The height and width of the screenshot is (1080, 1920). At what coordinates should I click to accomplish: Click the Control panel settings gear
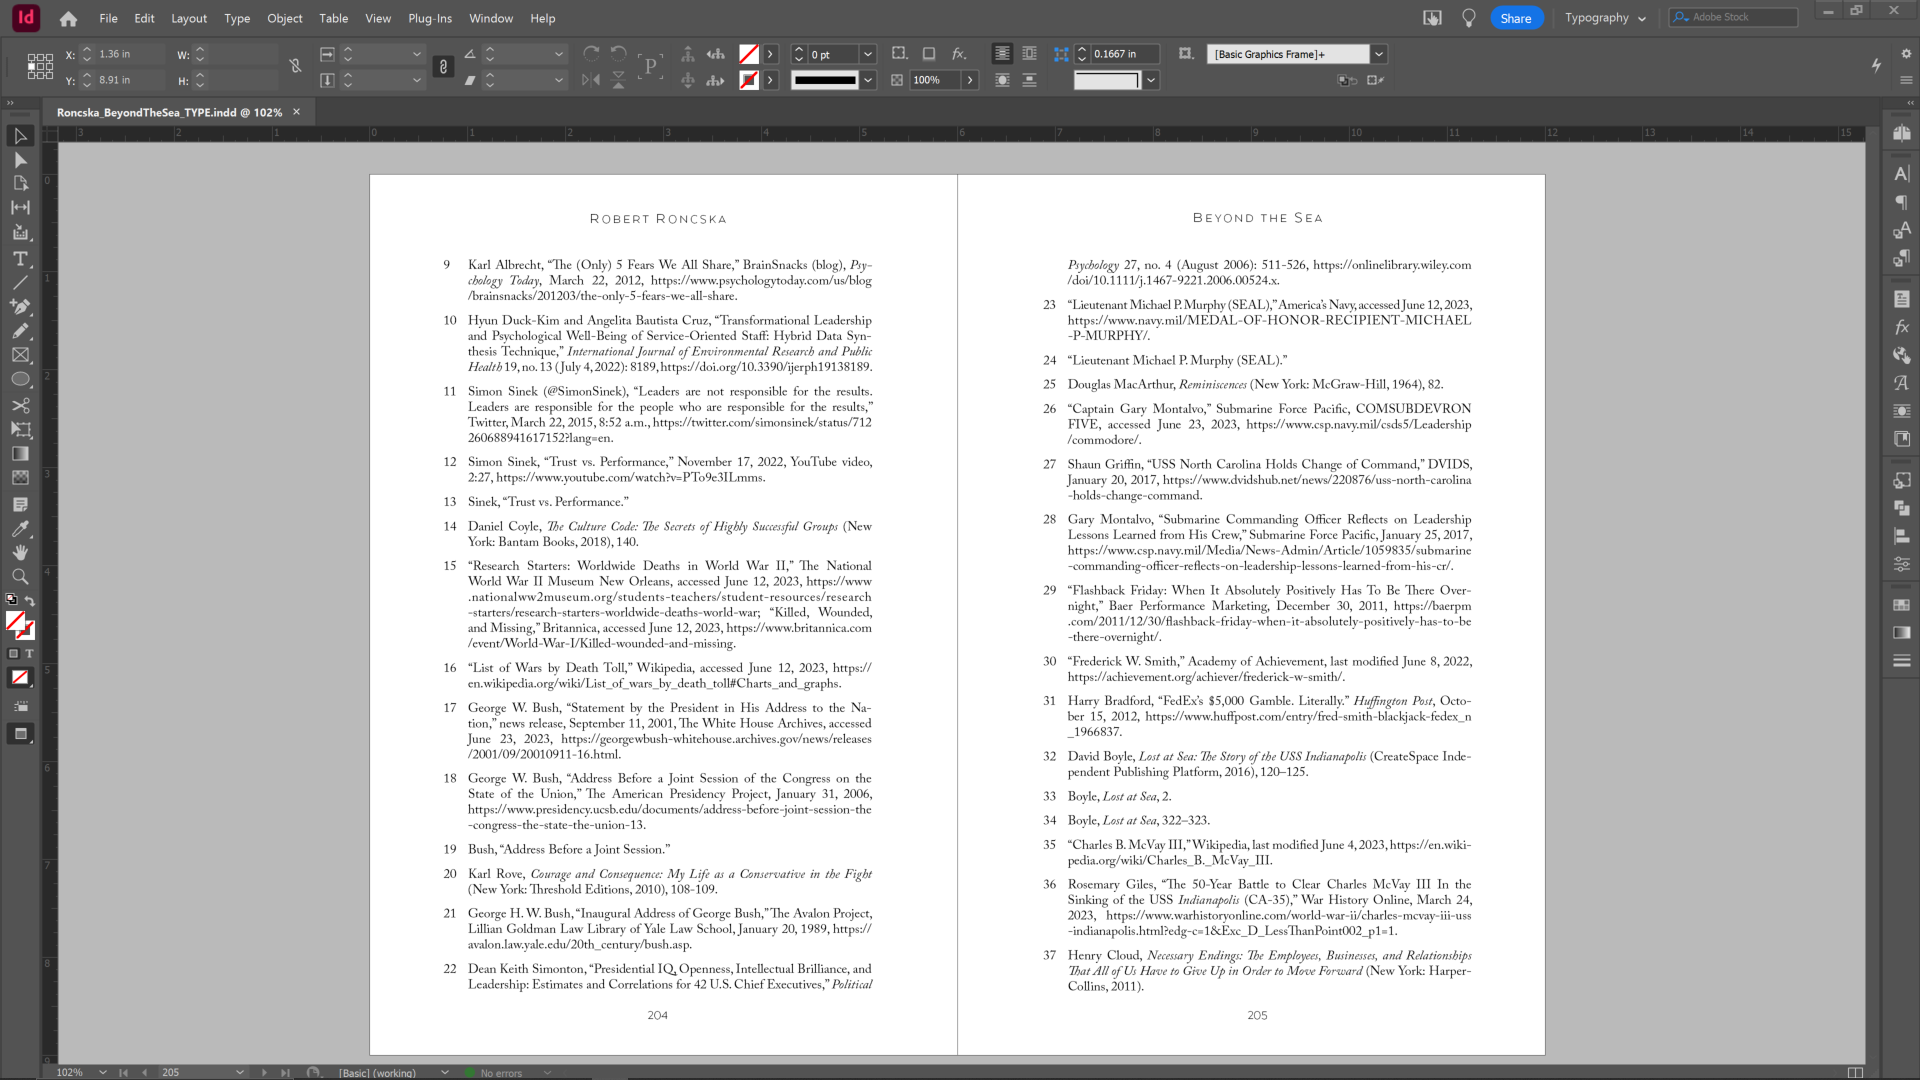pos(1905,54)
